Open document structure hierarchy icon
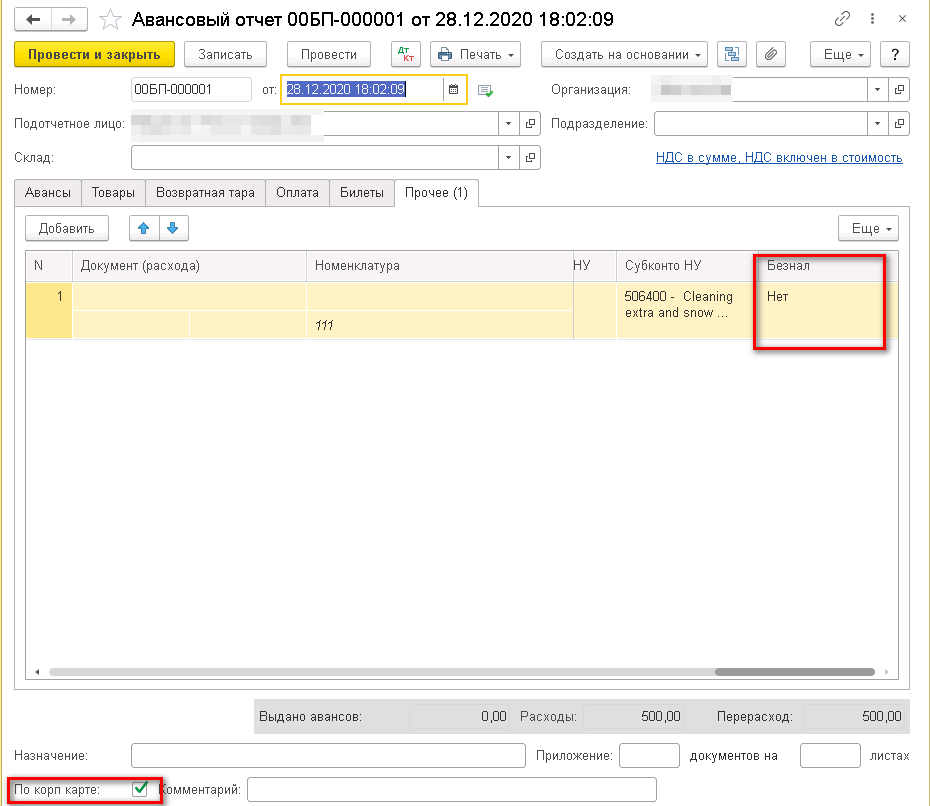Screen dimensions: 930x806 tap(732, 54)
